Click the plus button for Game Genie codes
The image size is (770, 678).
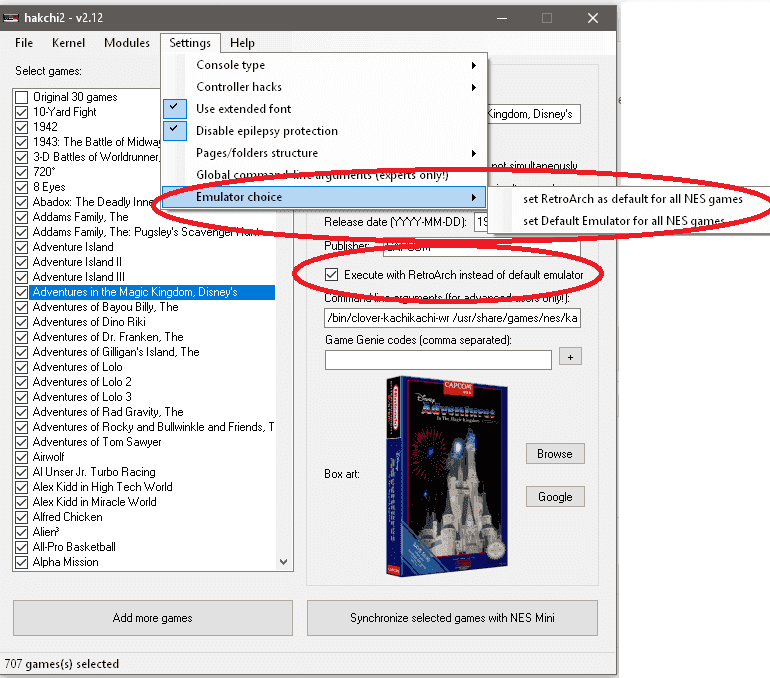click(570, 357)
